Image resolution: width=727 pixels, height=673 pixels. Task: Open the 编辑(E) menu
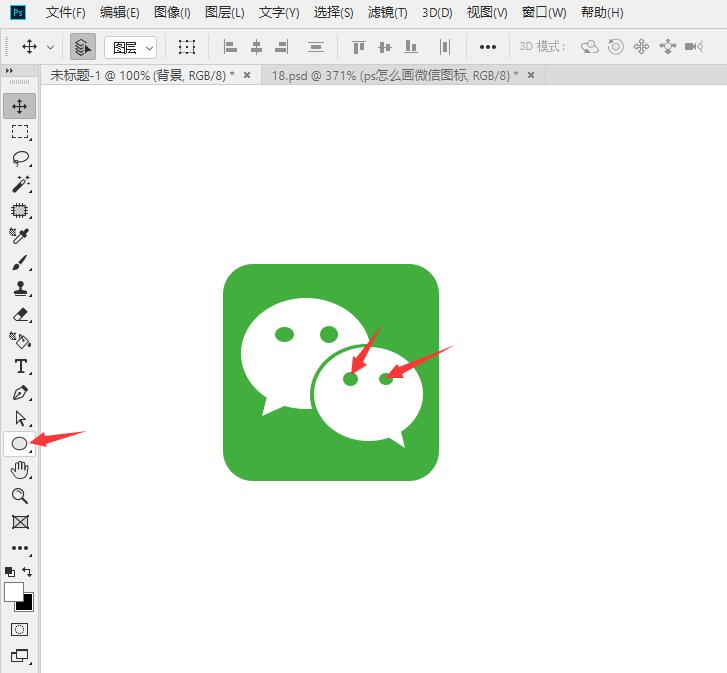120,13
